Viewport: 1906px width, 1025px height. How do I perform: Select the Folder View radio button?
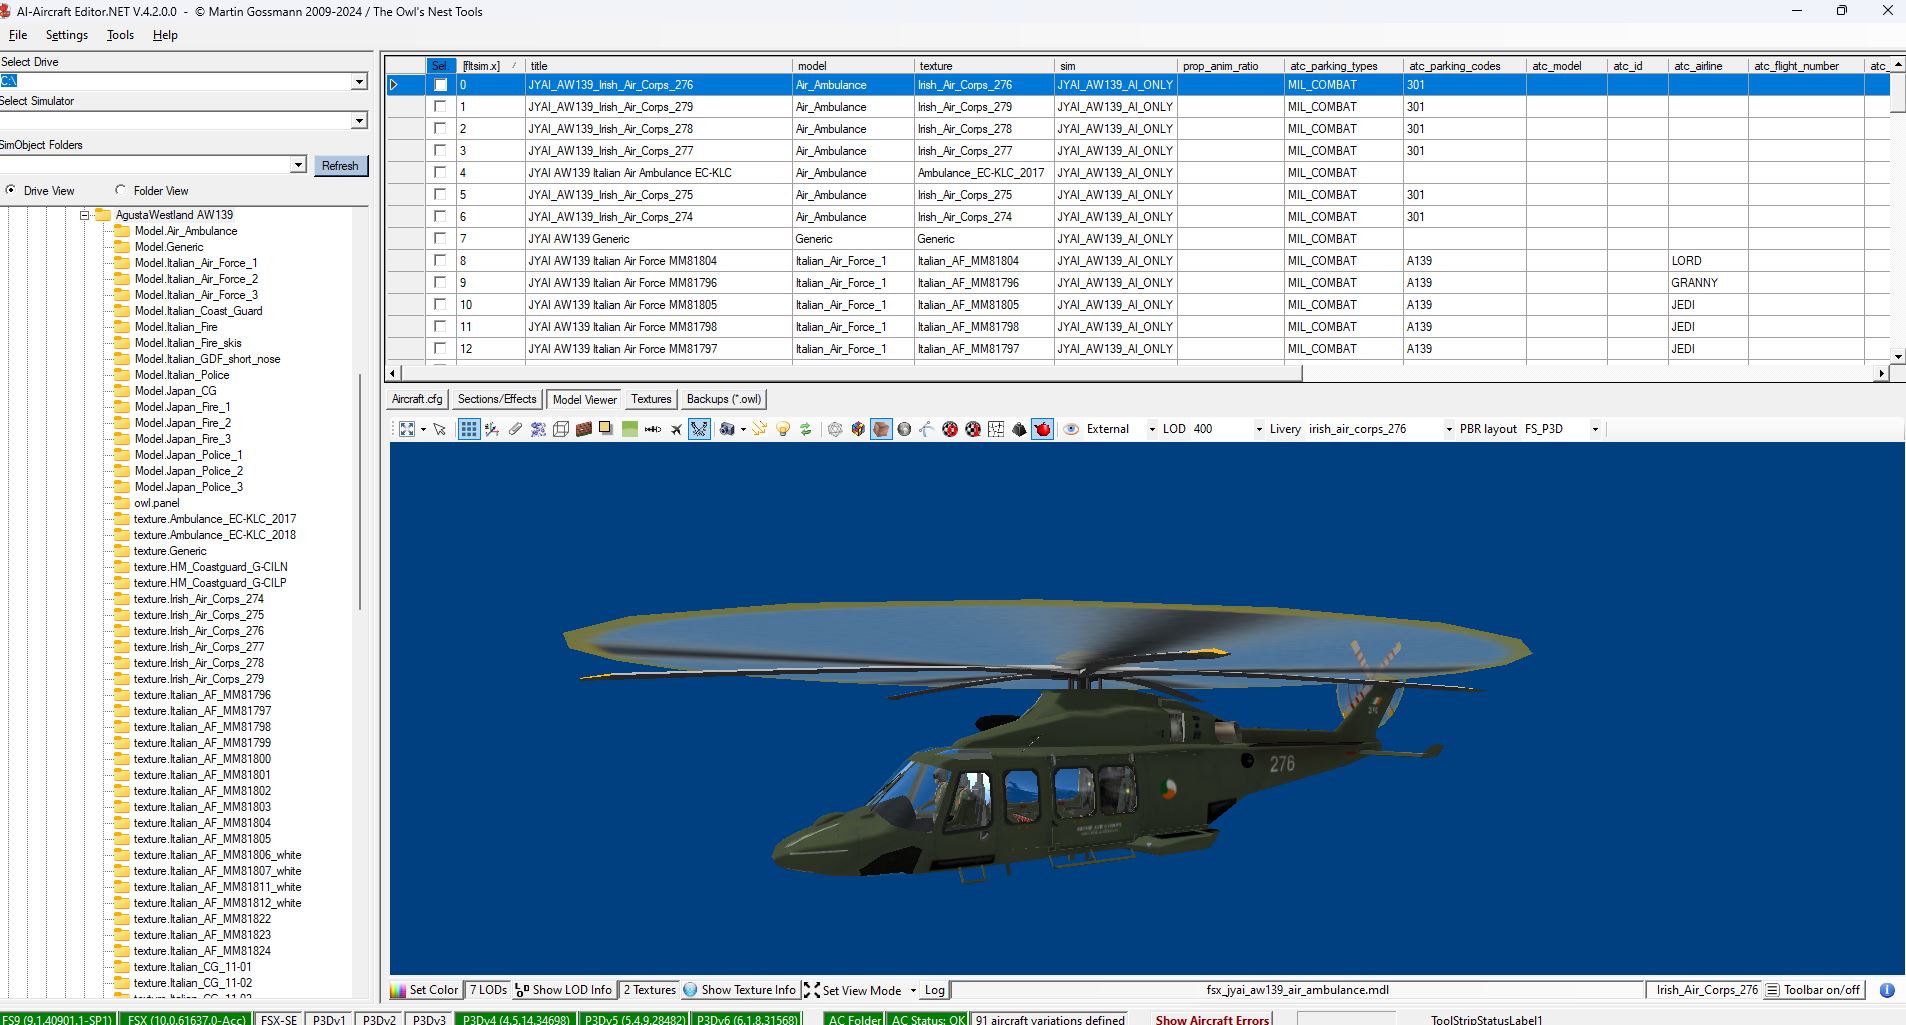pyautogui.click(x=121, y=190)
